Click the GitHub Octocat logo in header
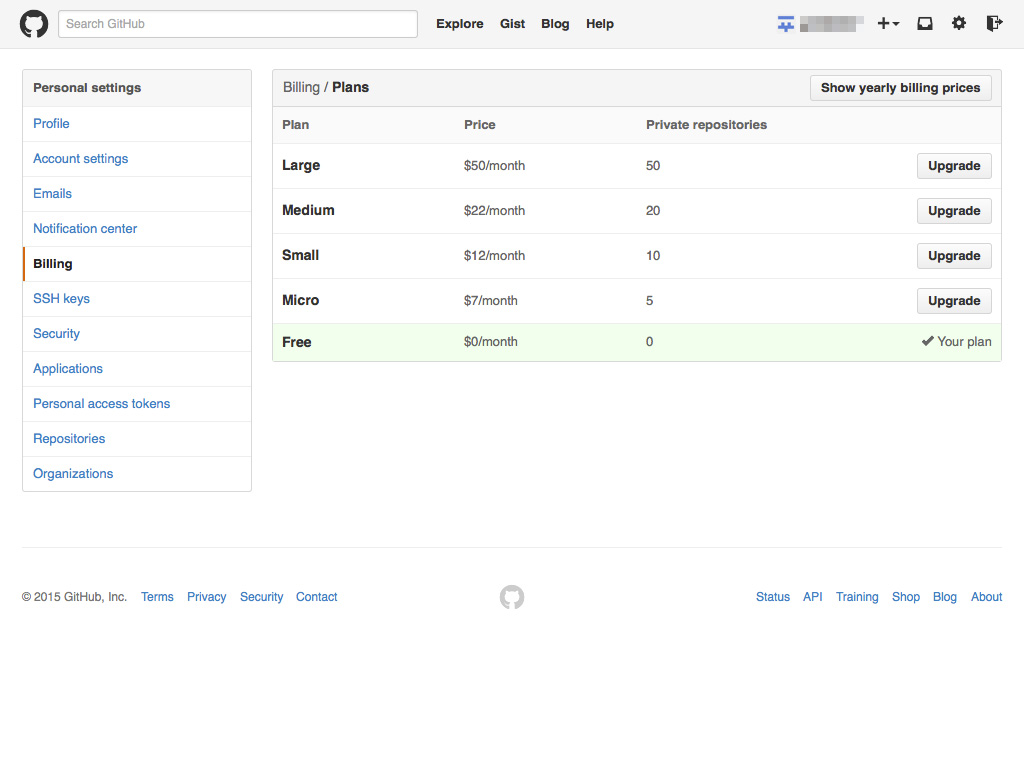 tap(34, 24)
